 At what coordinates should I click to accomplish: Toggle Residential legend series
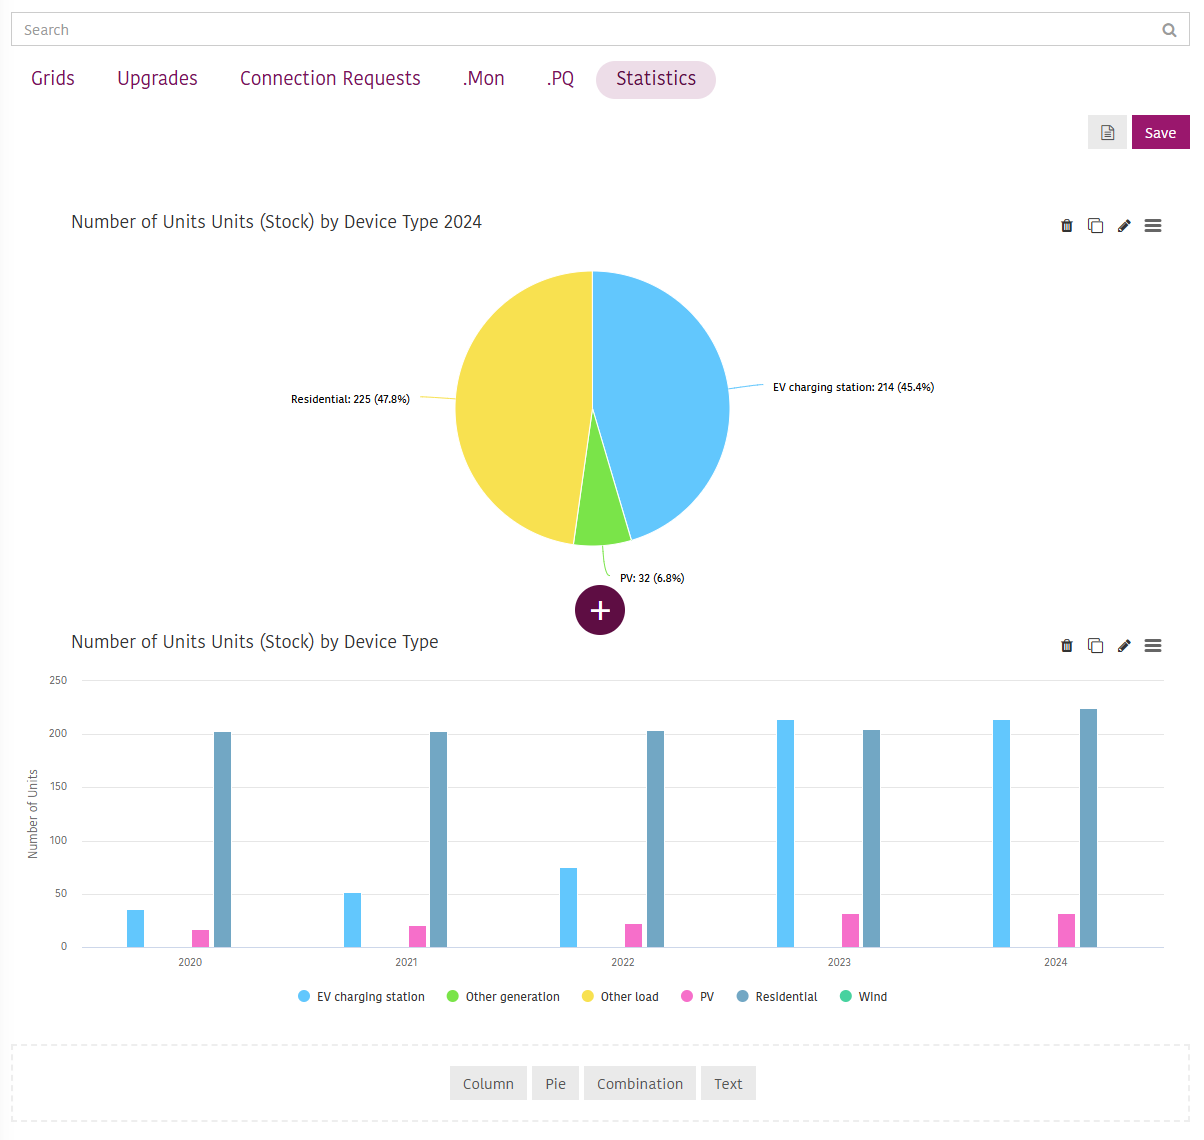[x=777, y=997]
